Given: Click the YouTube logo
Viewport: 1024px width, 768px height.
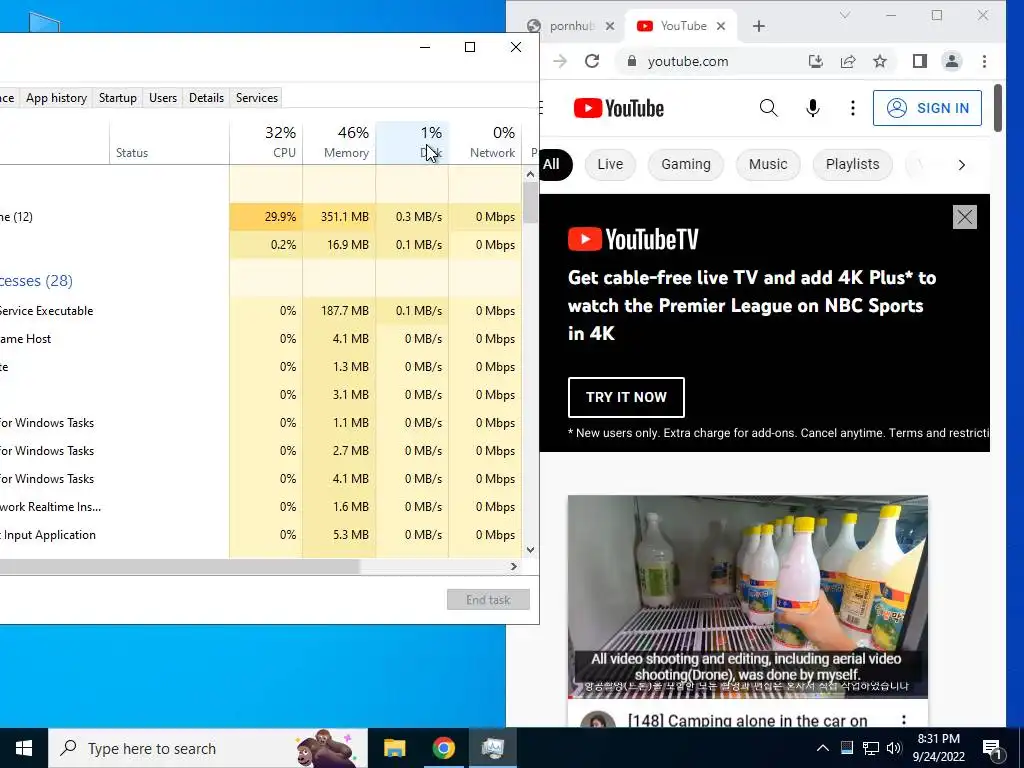Looking at the screenshot, I should click(x=618, y=108).
